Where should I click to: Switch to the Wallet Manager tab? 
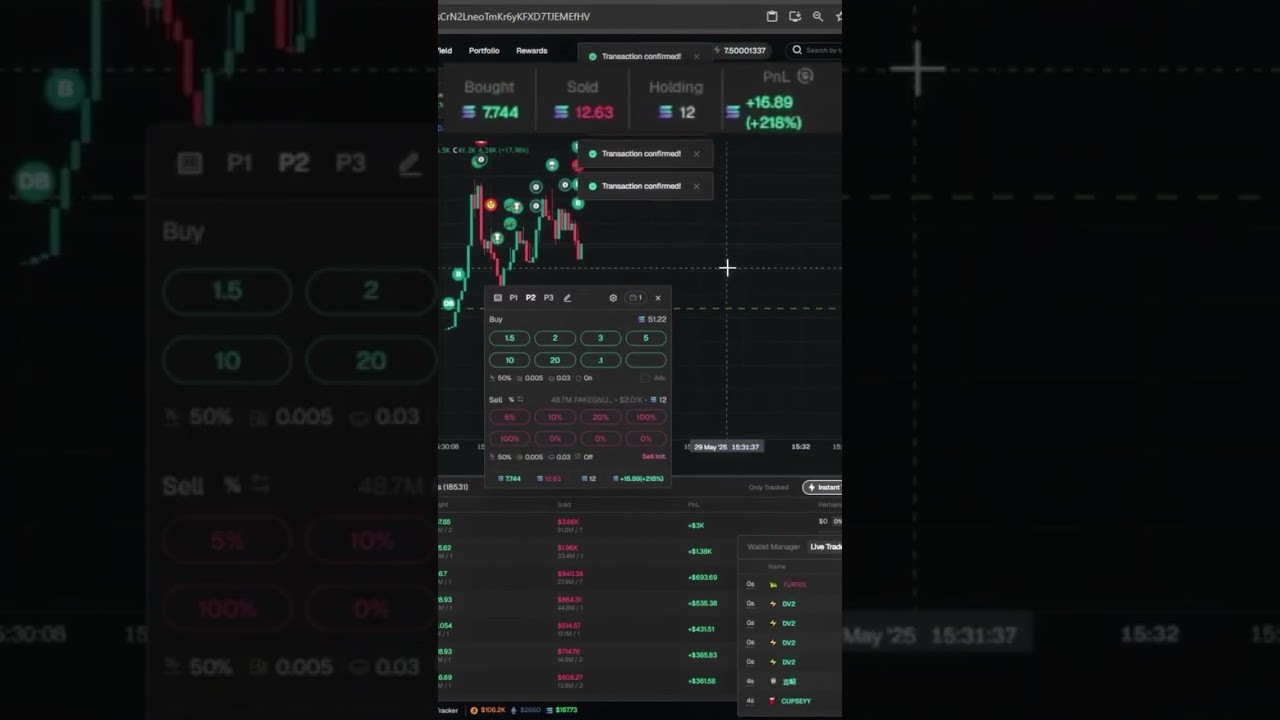pyautogui.click(x=774, y=547)
